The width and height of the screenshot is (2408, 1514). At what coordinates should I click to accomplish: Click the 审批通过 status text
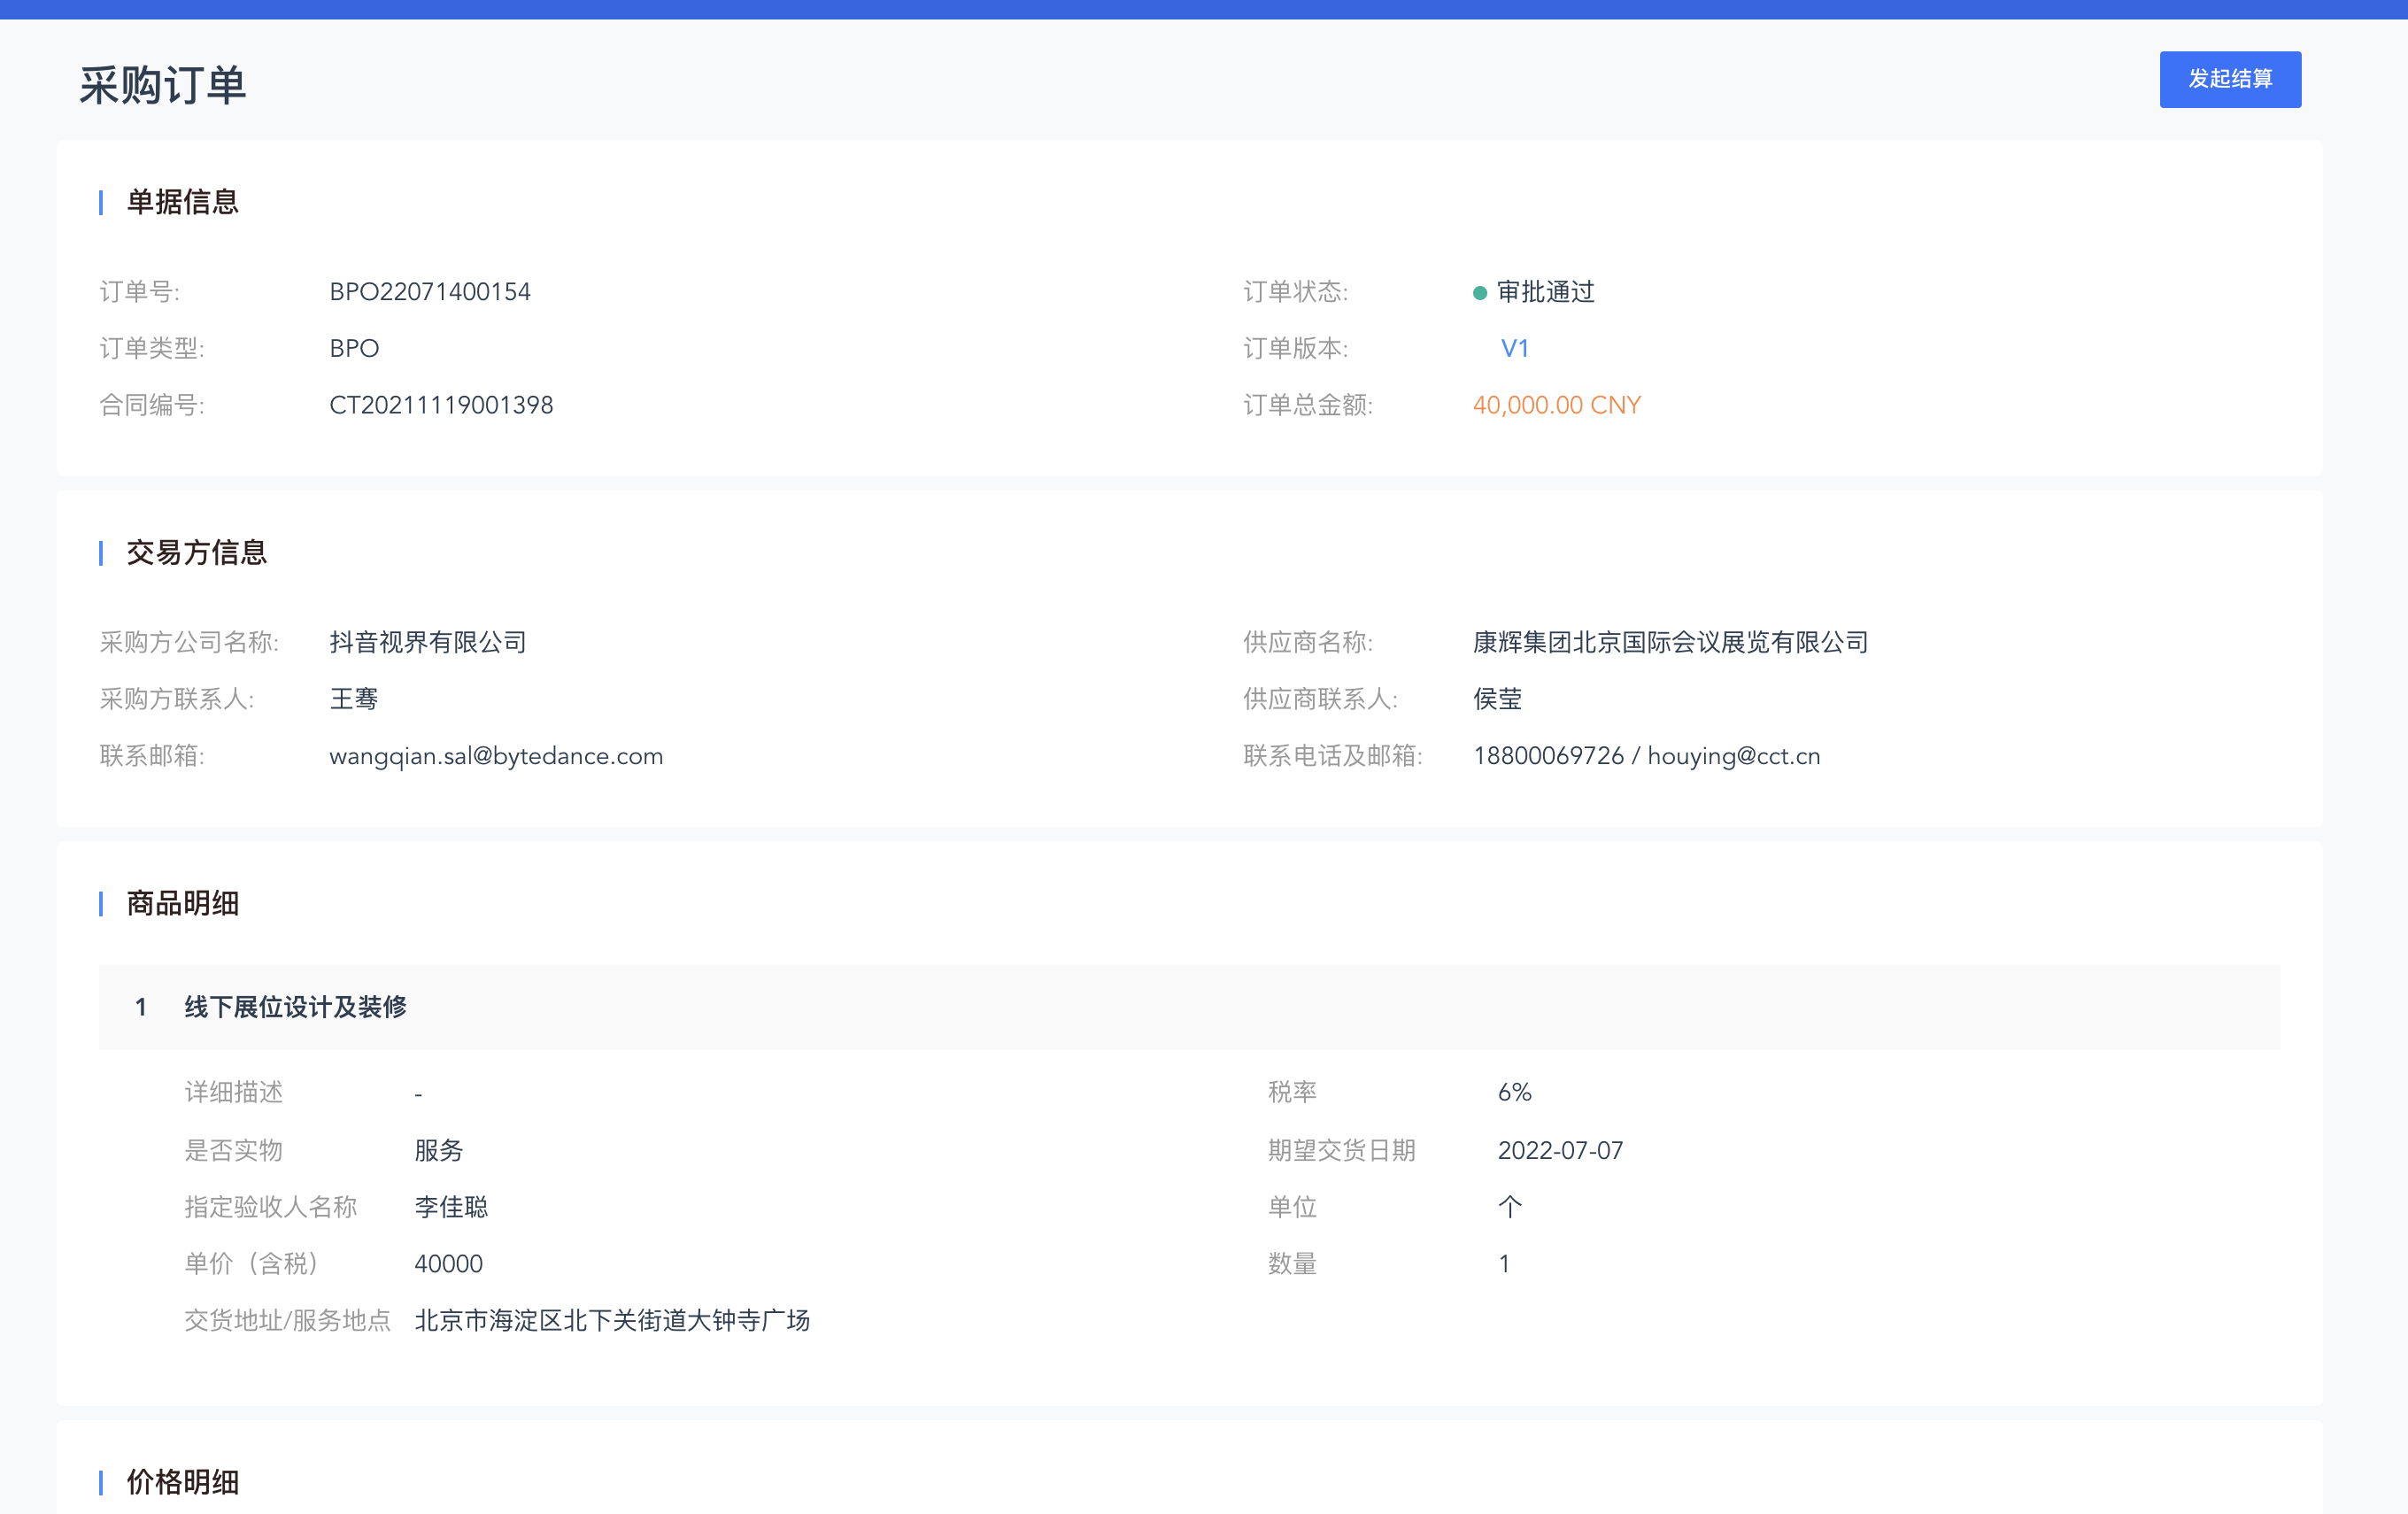tap(1545, 292)
